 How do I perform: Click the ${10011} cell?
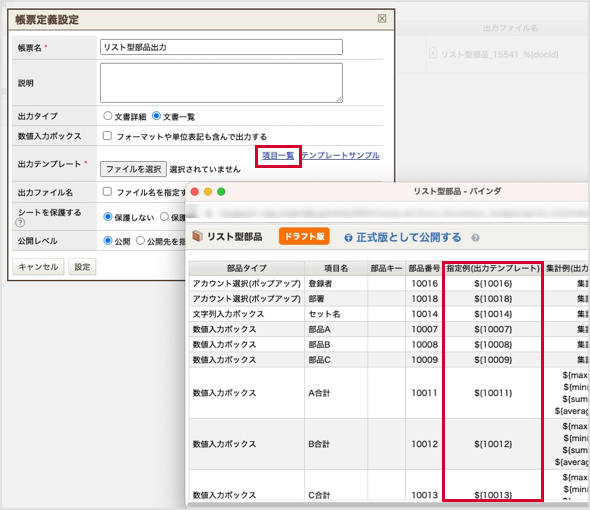click(x=493, y=393)
